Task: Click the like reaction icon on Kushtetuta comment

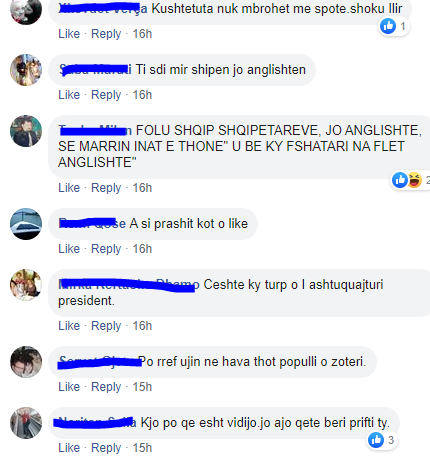Action: 388,26
